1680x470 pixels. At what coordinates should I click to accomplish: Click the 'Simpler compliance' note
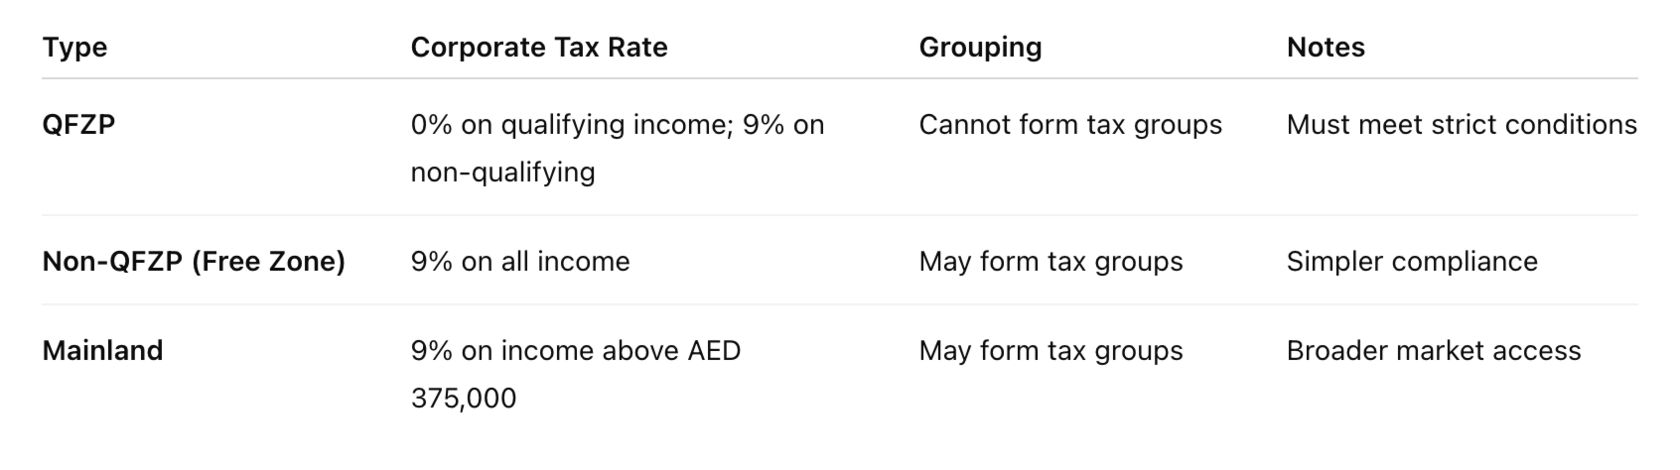click(1412, 262)
